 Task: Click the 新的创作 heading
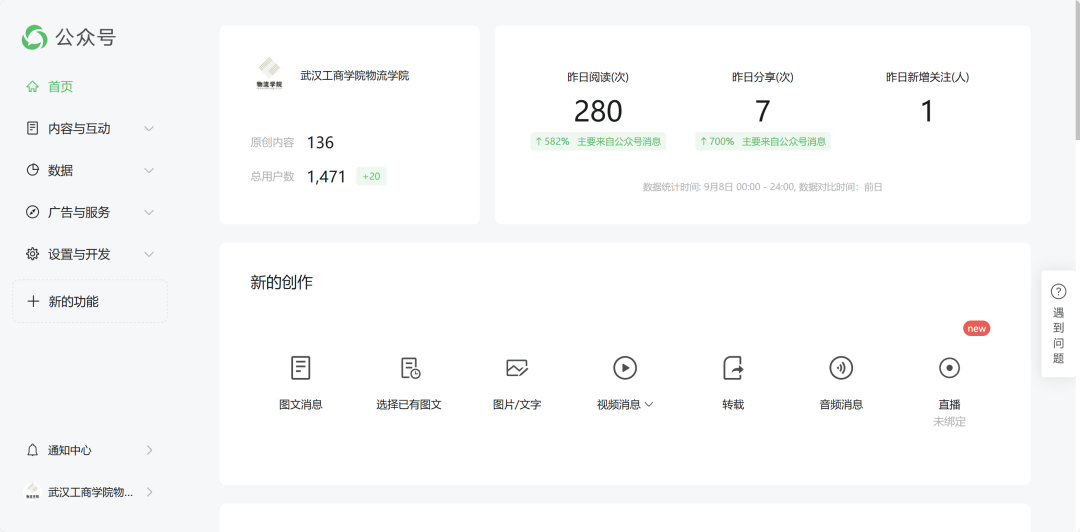point(282,282)
